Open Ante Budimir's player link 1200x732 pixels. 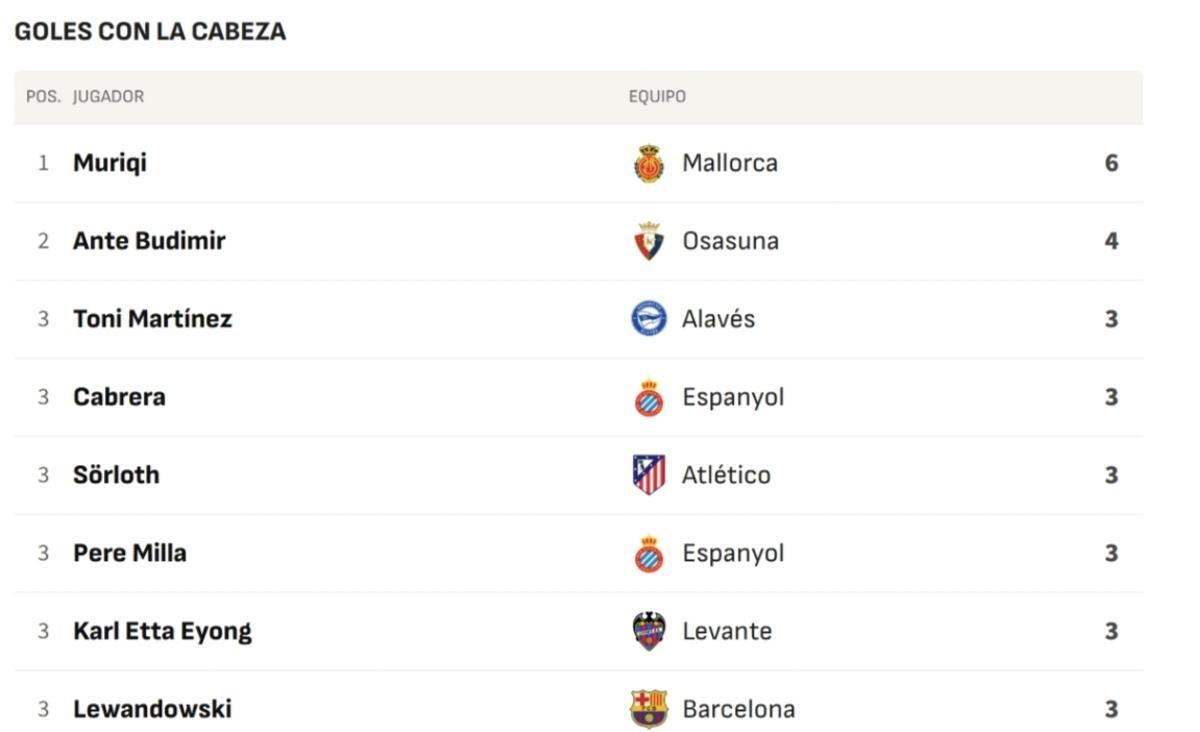149,241
